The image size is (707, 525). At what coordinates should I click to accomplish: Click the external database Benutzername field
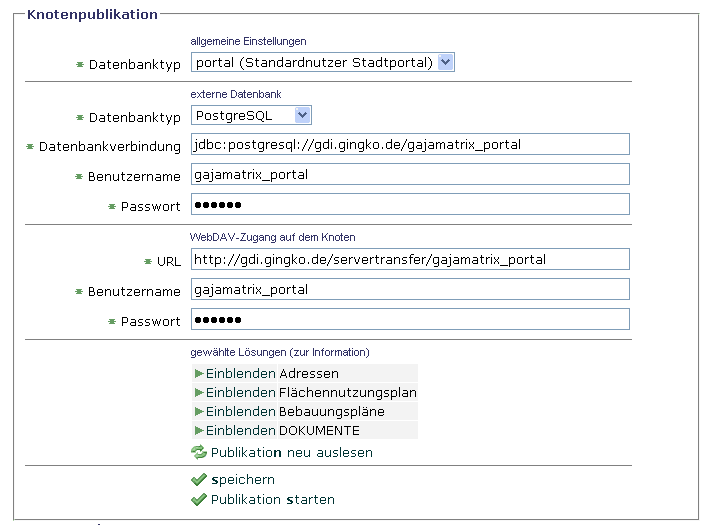[409, 175]
